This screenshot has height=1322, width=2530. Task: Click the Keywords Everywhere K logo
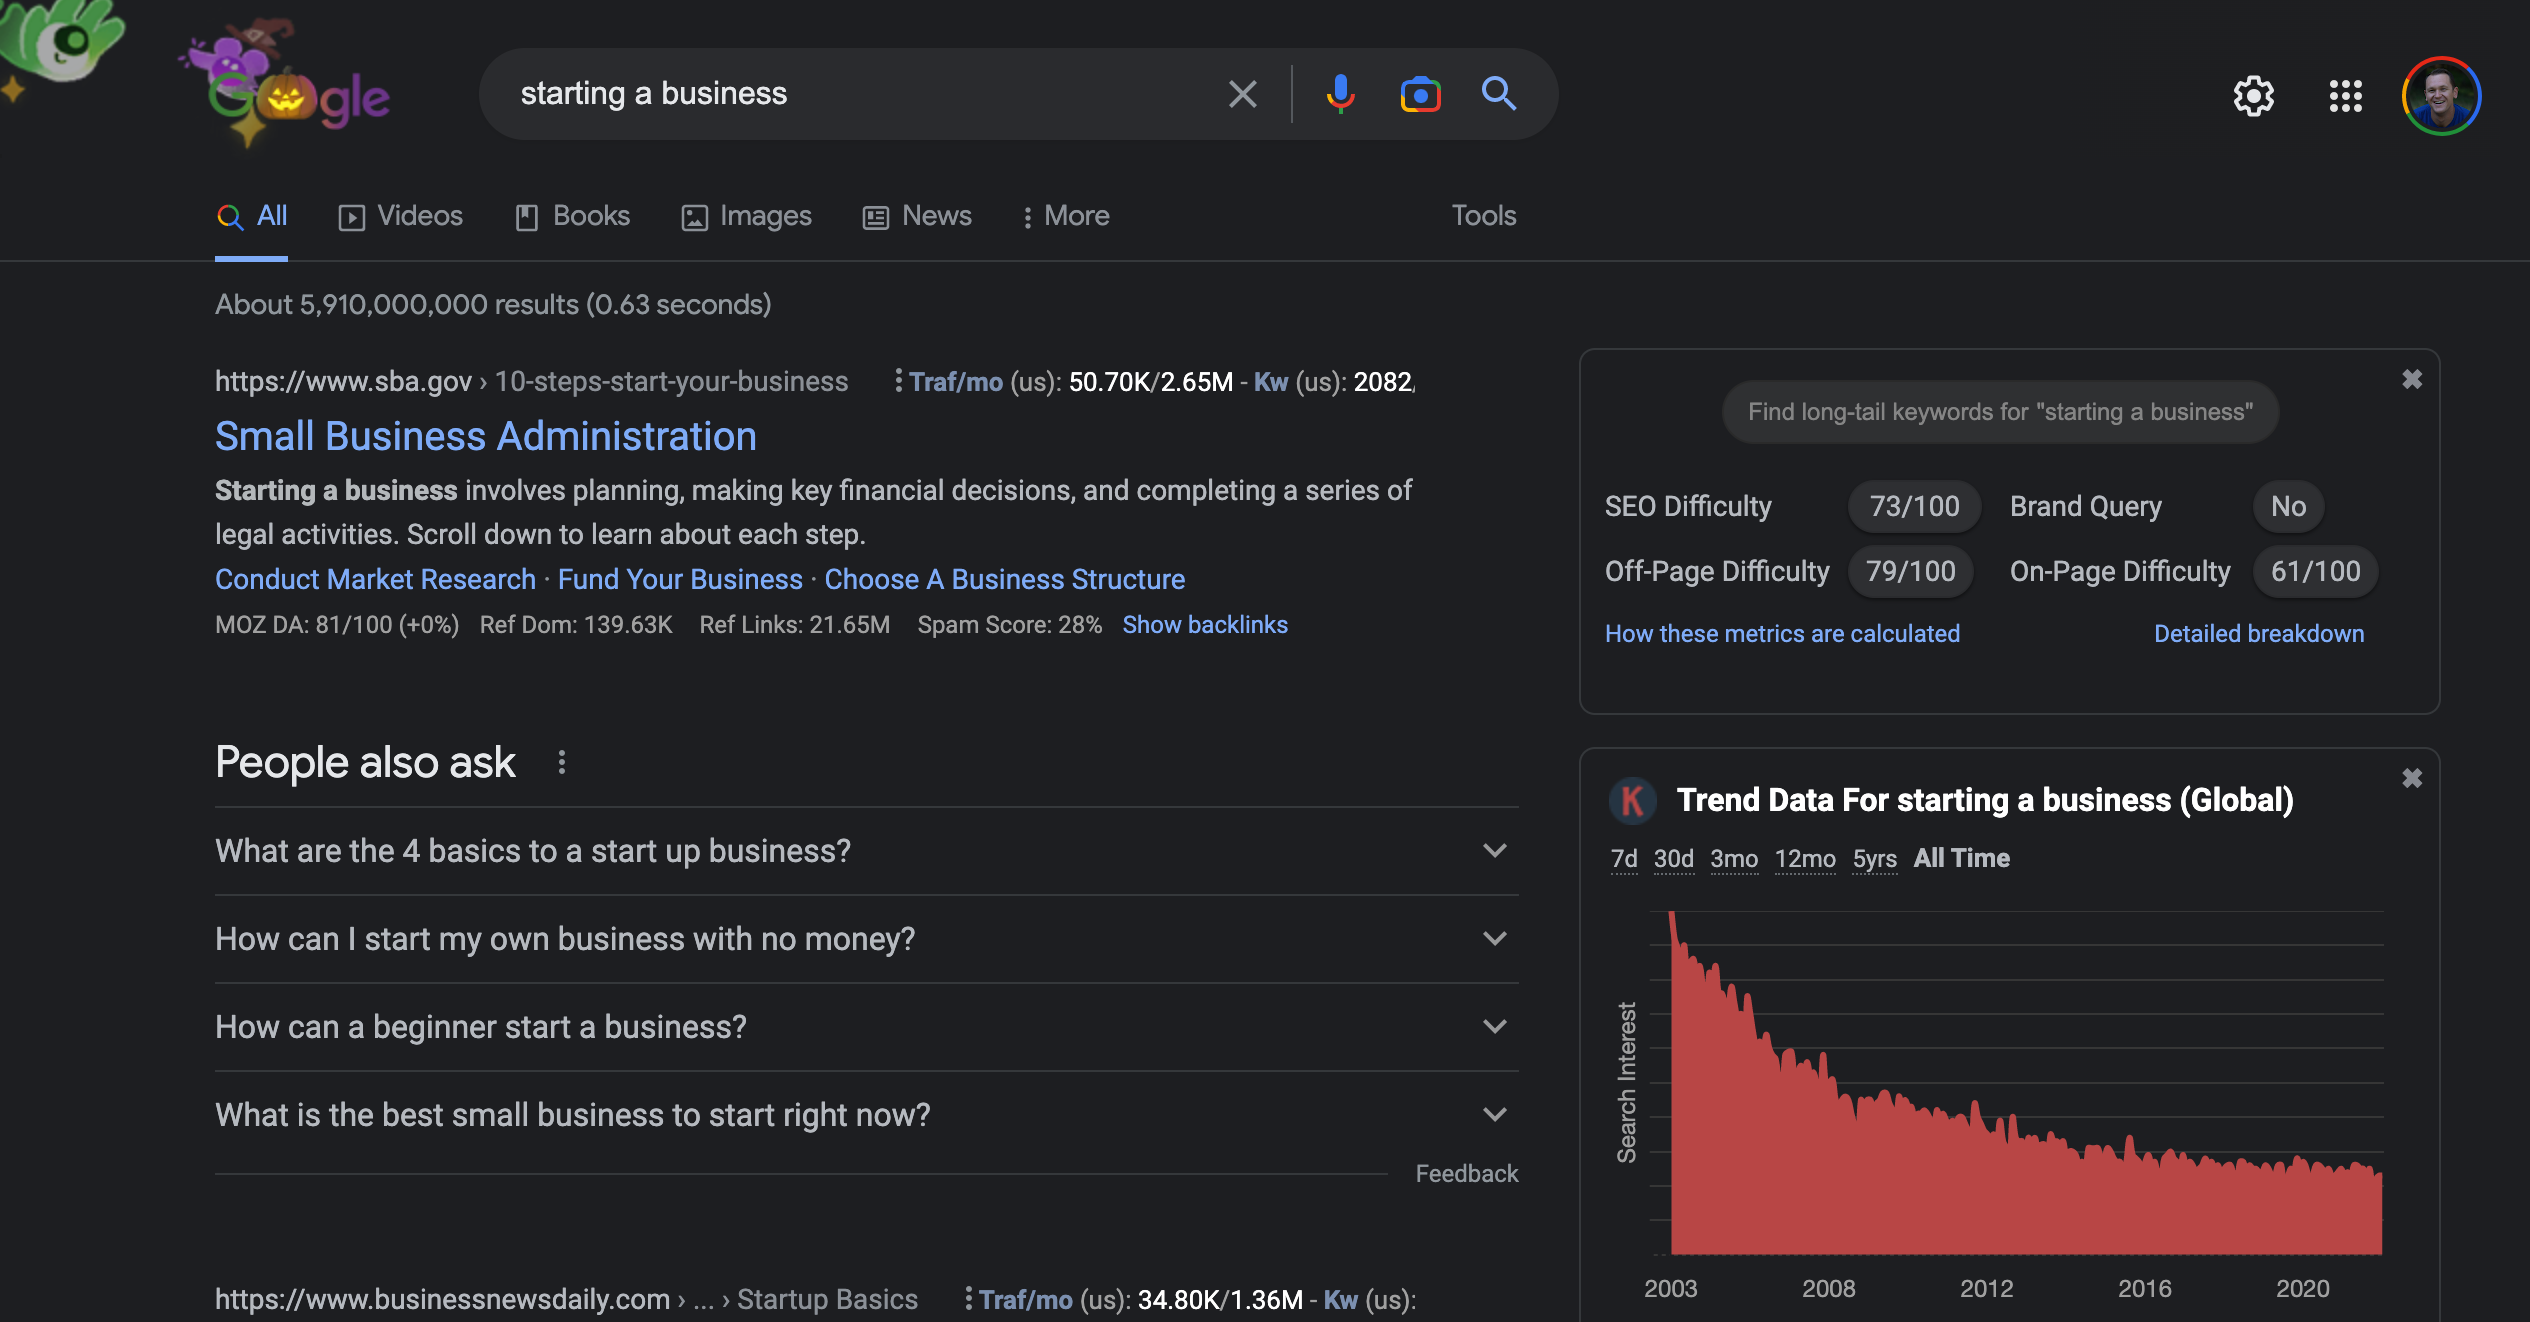click(x=1632, y=801)
